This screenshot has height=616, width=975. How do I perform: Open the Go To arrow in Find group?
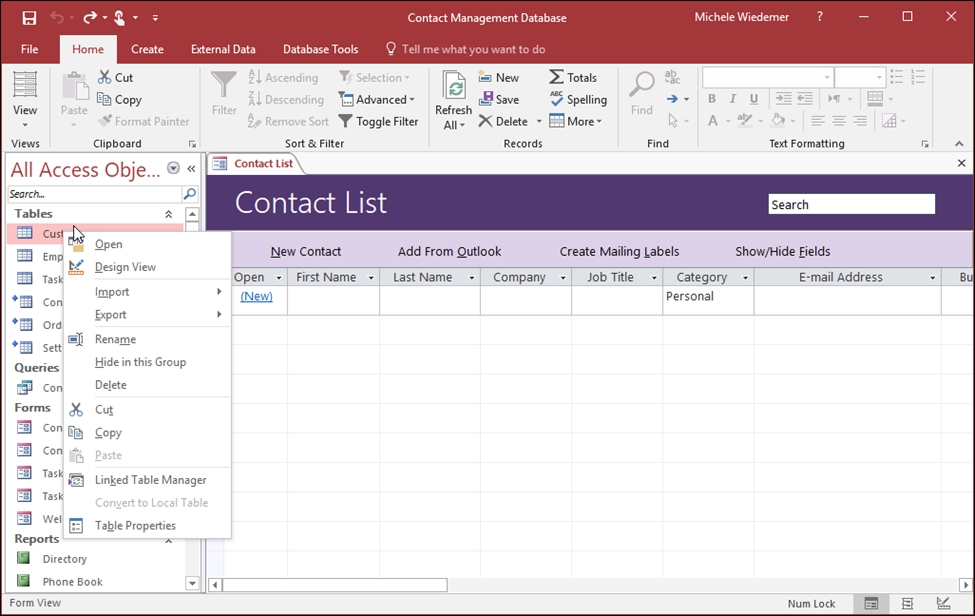pyautogui.click(x=677, y=99)
